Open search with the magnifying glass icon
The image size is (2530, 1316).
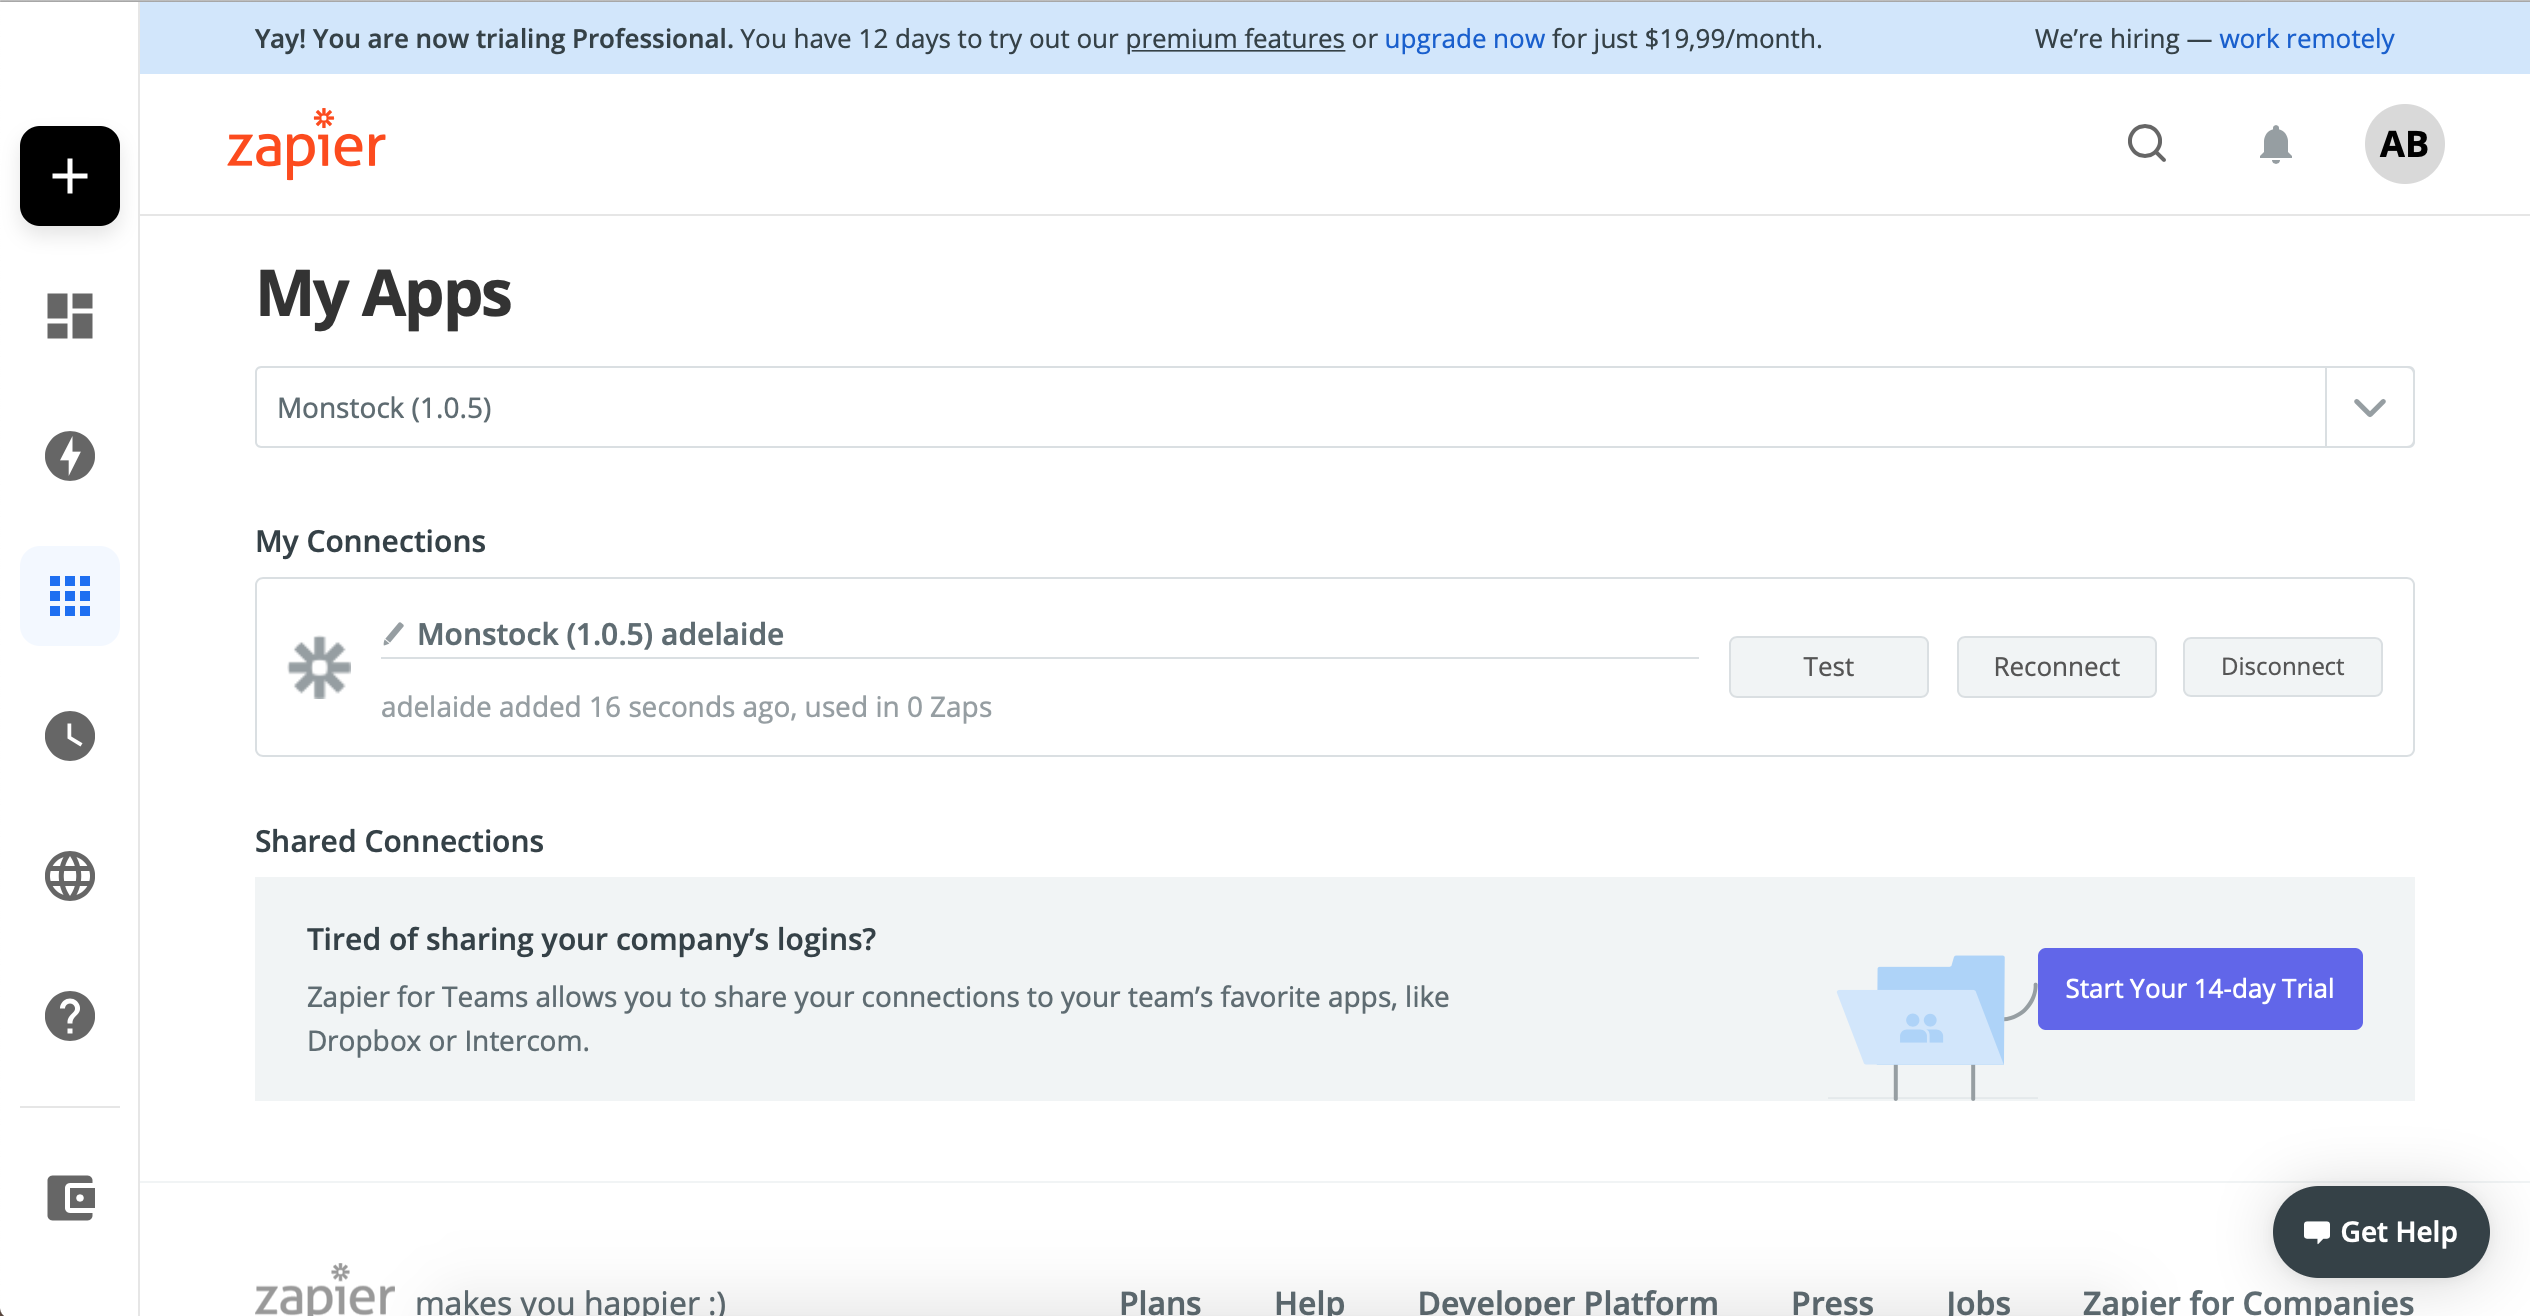coord(2146,144)
